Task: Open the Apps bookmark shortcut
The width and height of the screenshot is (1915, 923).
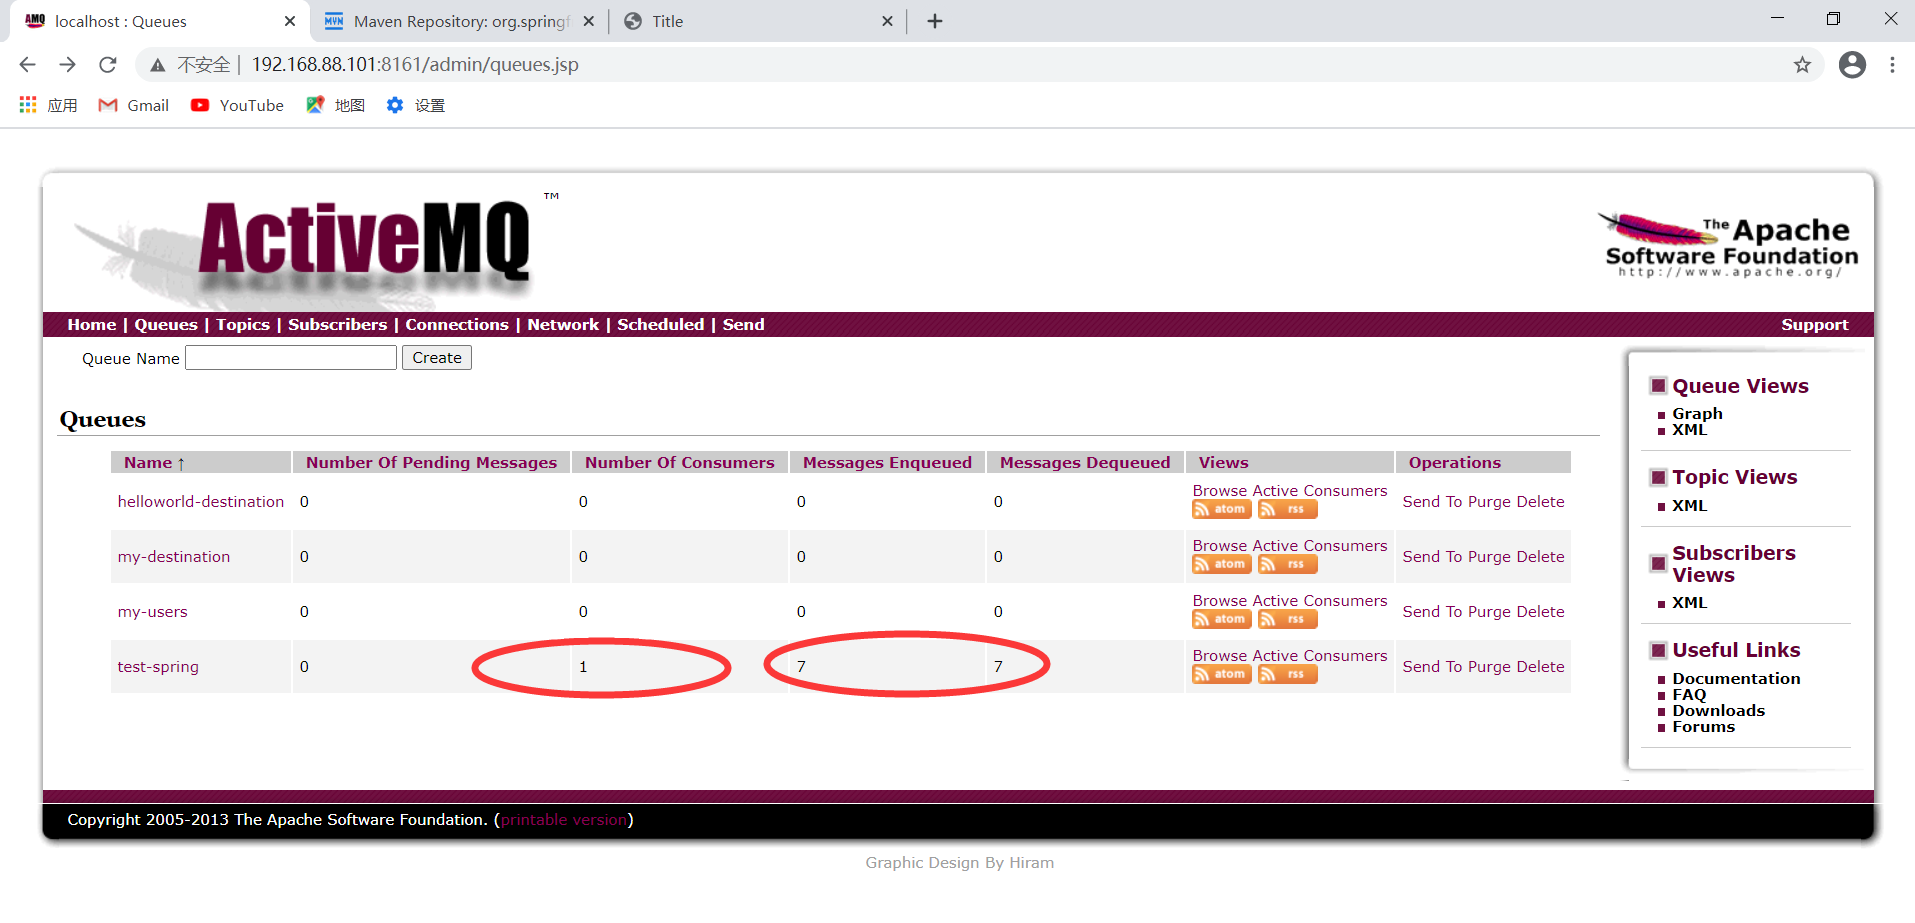Action: click(x=48, y=105)
